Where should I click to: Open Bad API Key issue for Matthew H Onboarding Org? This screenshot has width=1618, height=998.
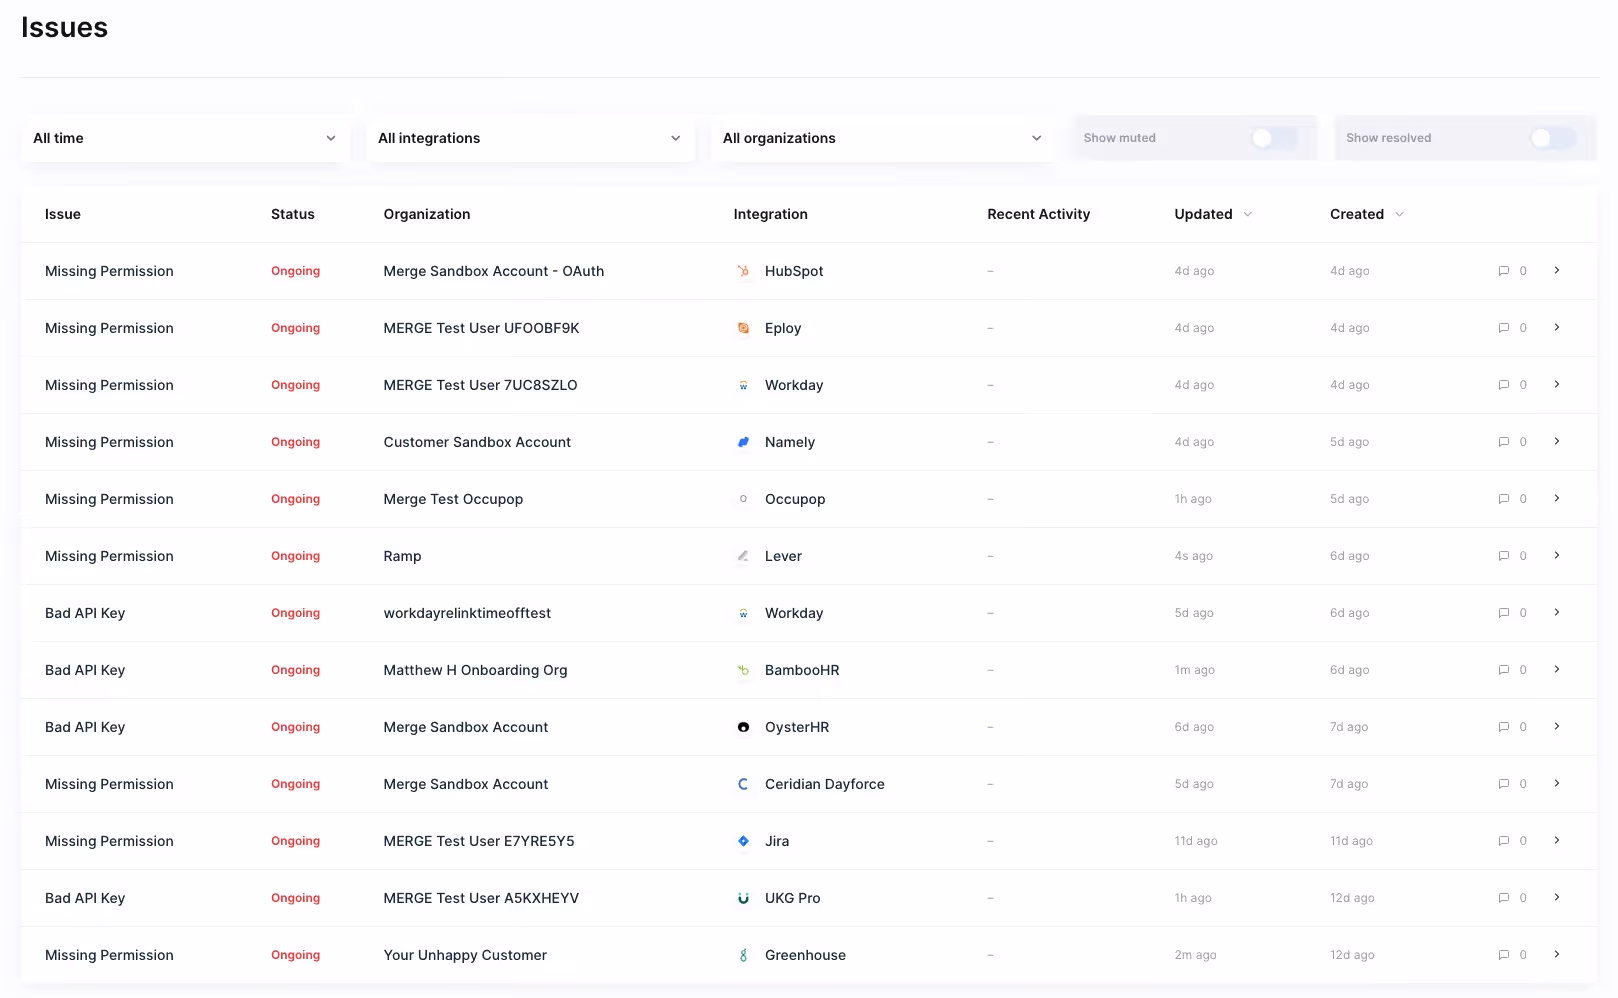tap(85, 670)
